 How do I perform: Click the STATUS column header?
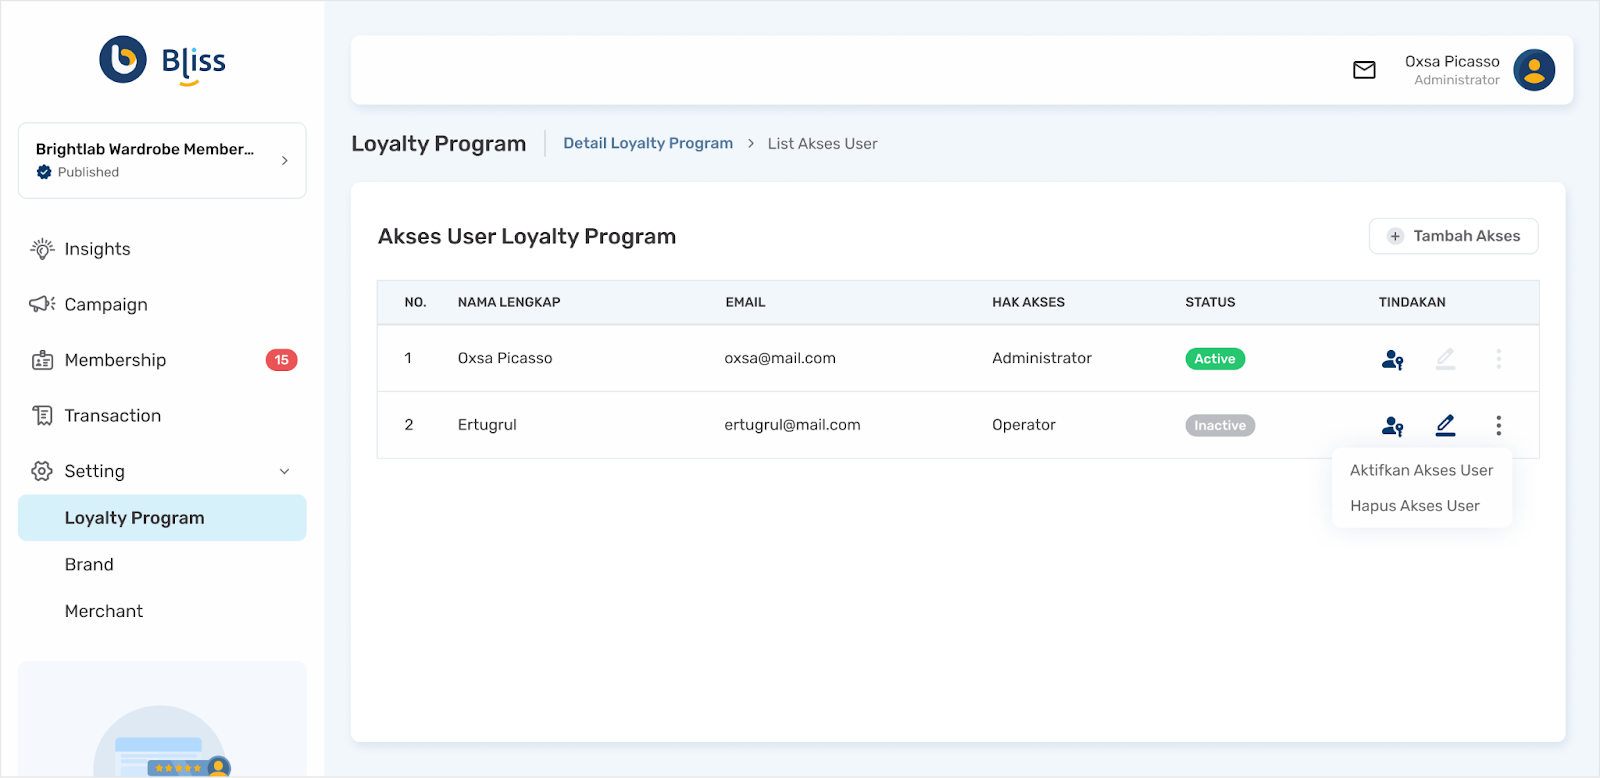click(x=1210, y=302)
